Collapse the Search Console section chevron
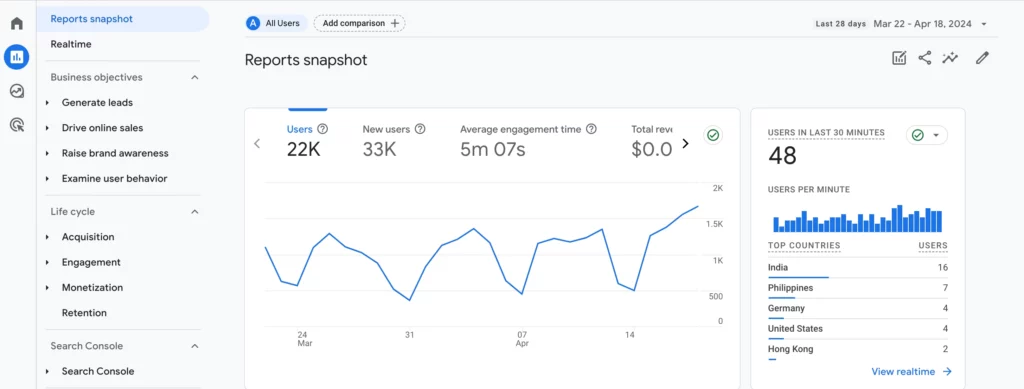The image size is (1024, 389). 195,346
